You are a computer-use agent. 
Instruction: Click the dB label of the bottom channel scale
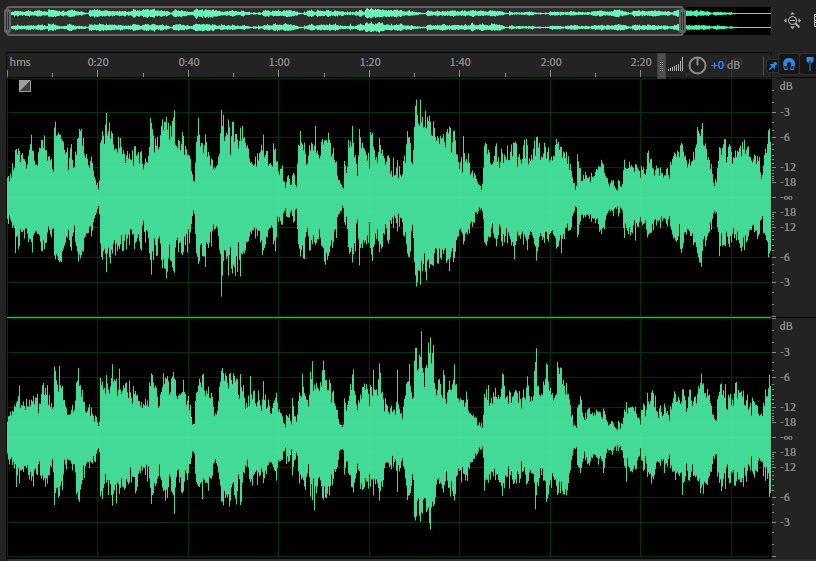[x=786, y=326]
